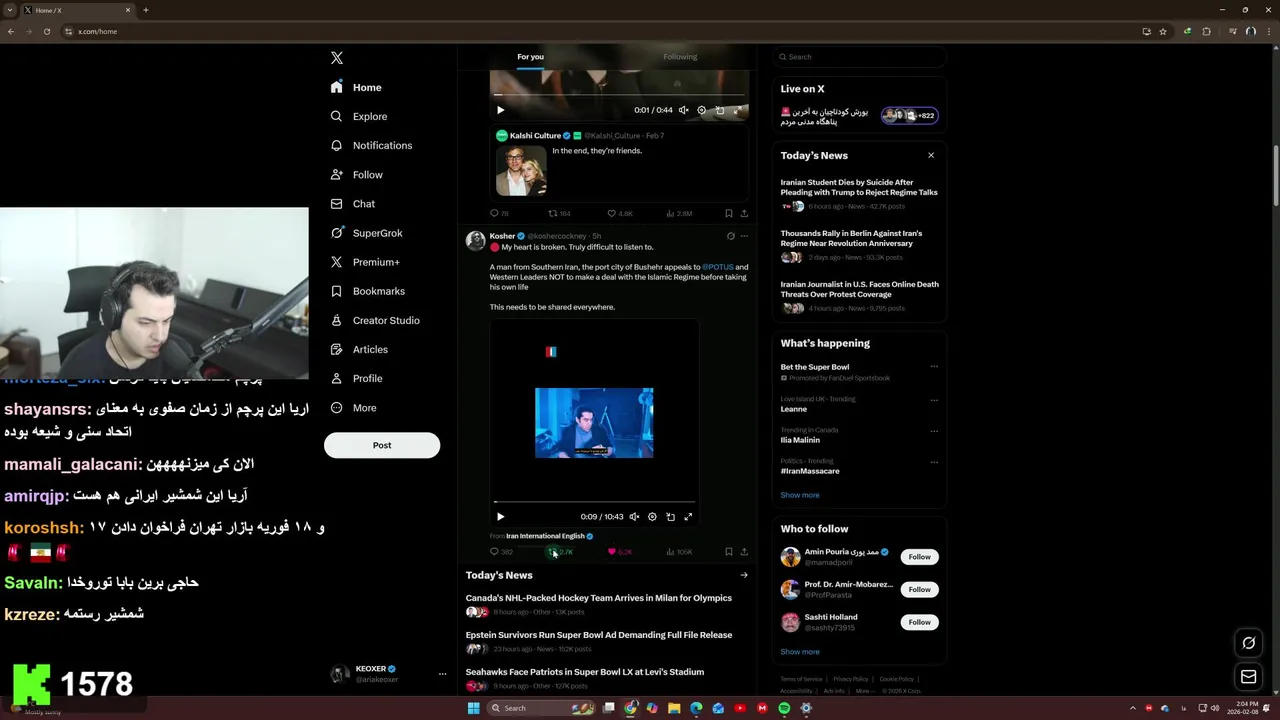The width and height of the screenshot is (1280, 720).
Task: Expand the More menu in the sidebar
Action: (353, 407)
